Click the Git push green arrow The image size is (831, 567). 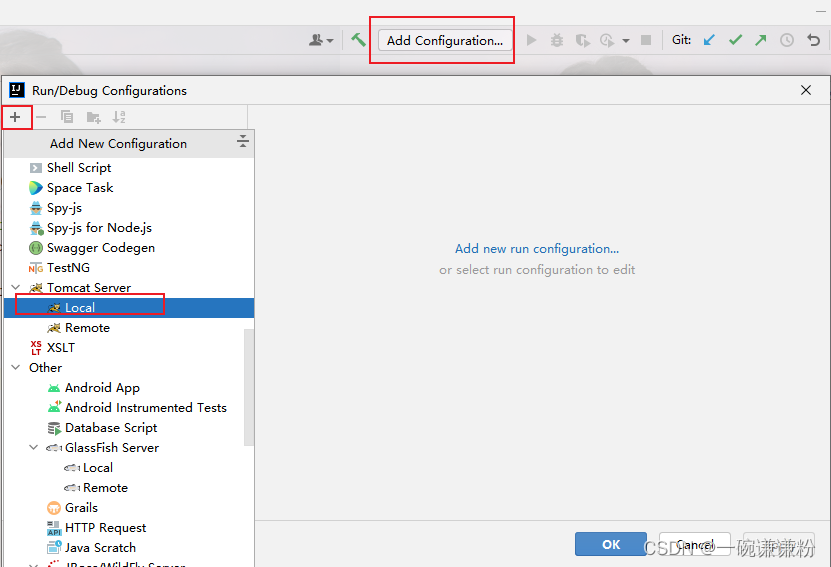761,40
